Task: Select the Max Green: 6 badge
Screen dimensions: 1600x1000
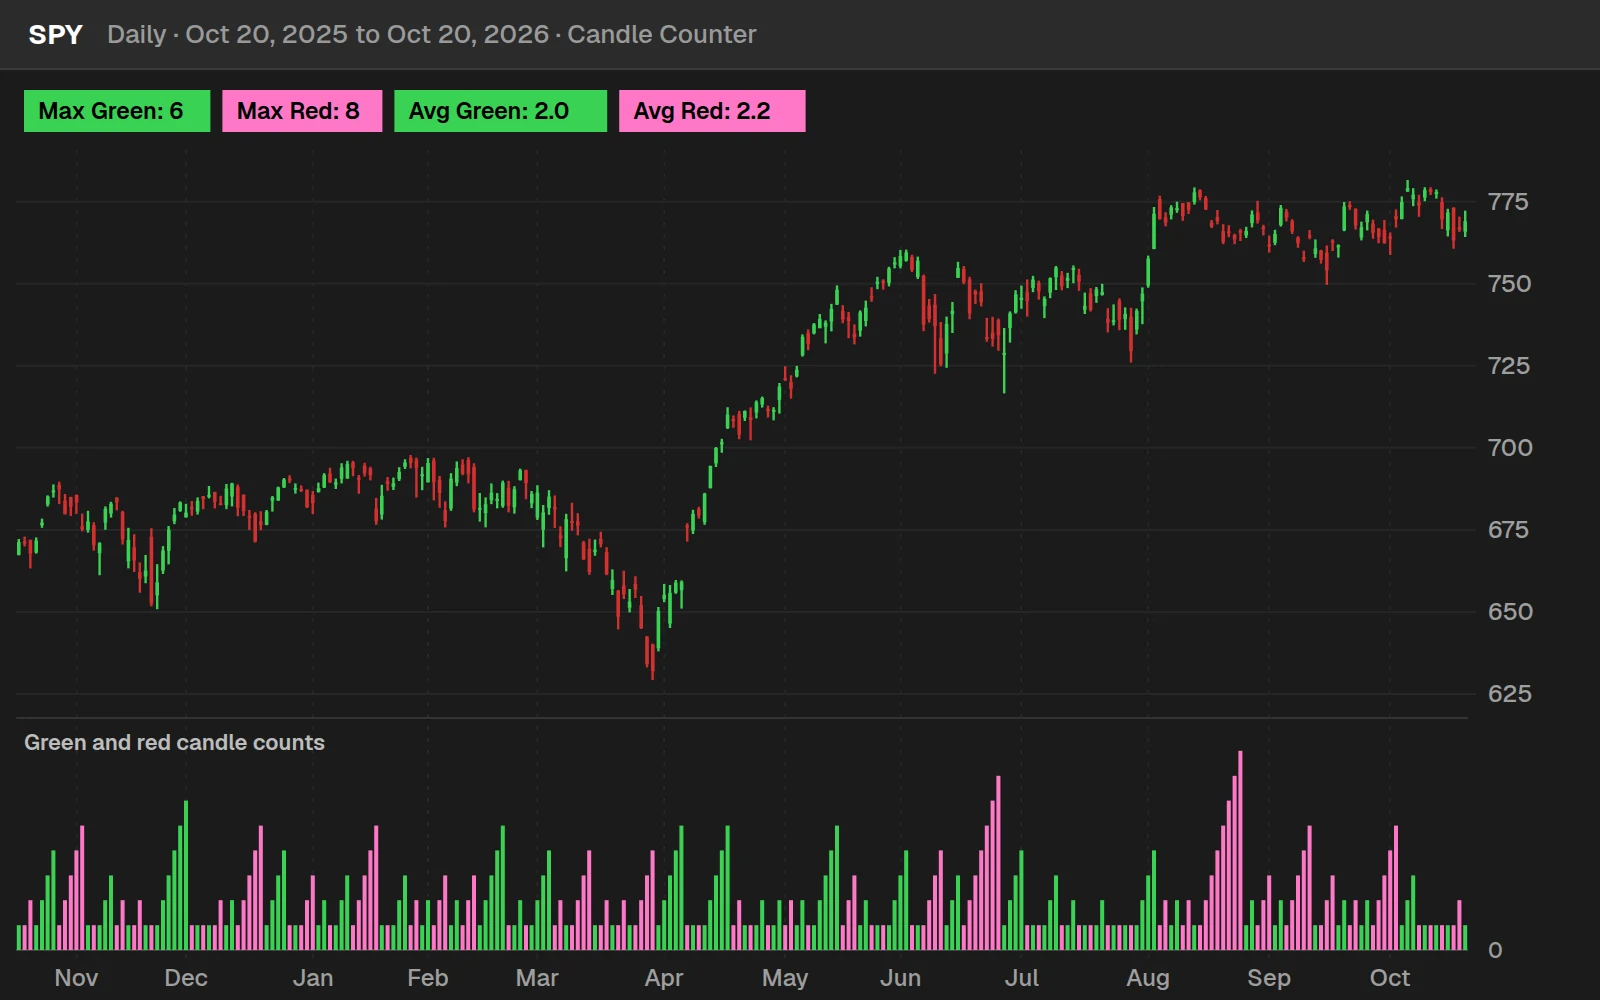Action: coord(117,111)
